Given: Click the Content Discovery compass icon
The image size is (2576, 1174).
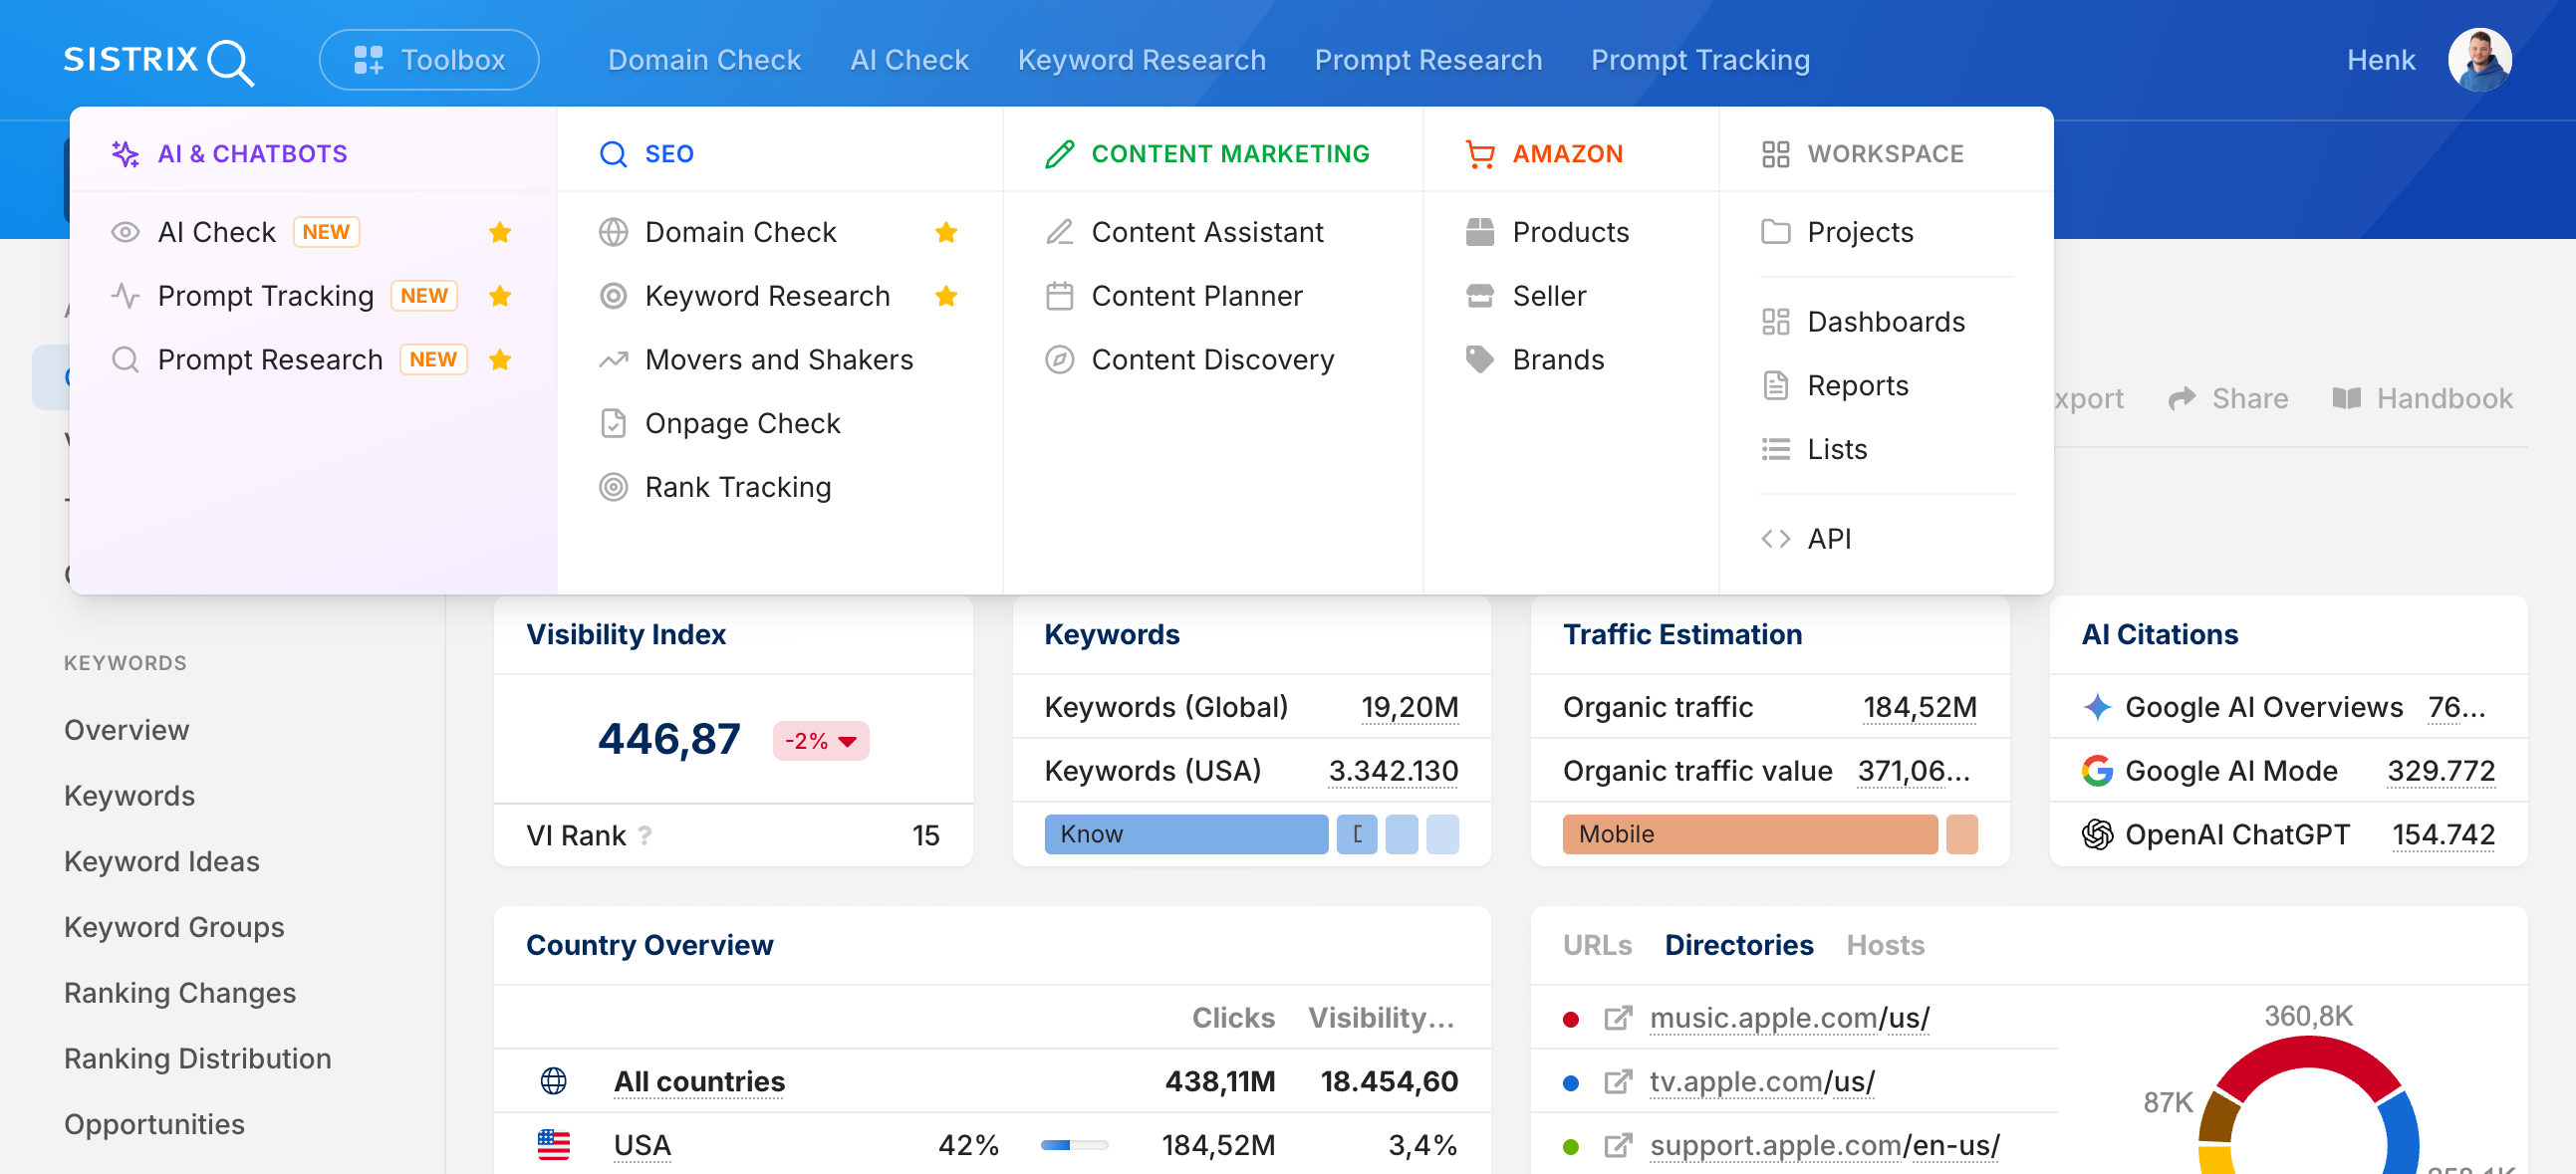Looking at the screenshot, I should (x=1059, y=360).
